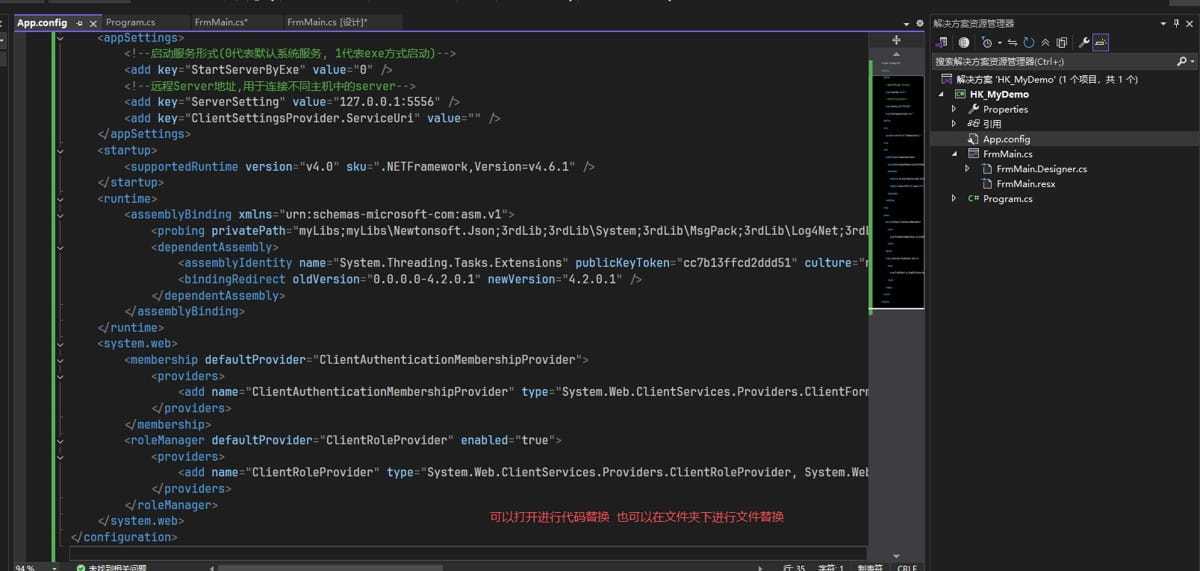Click the pin icon on App.config tab
The width and height of the screenshot is (1200, 571).
click(x=79, y=22)
